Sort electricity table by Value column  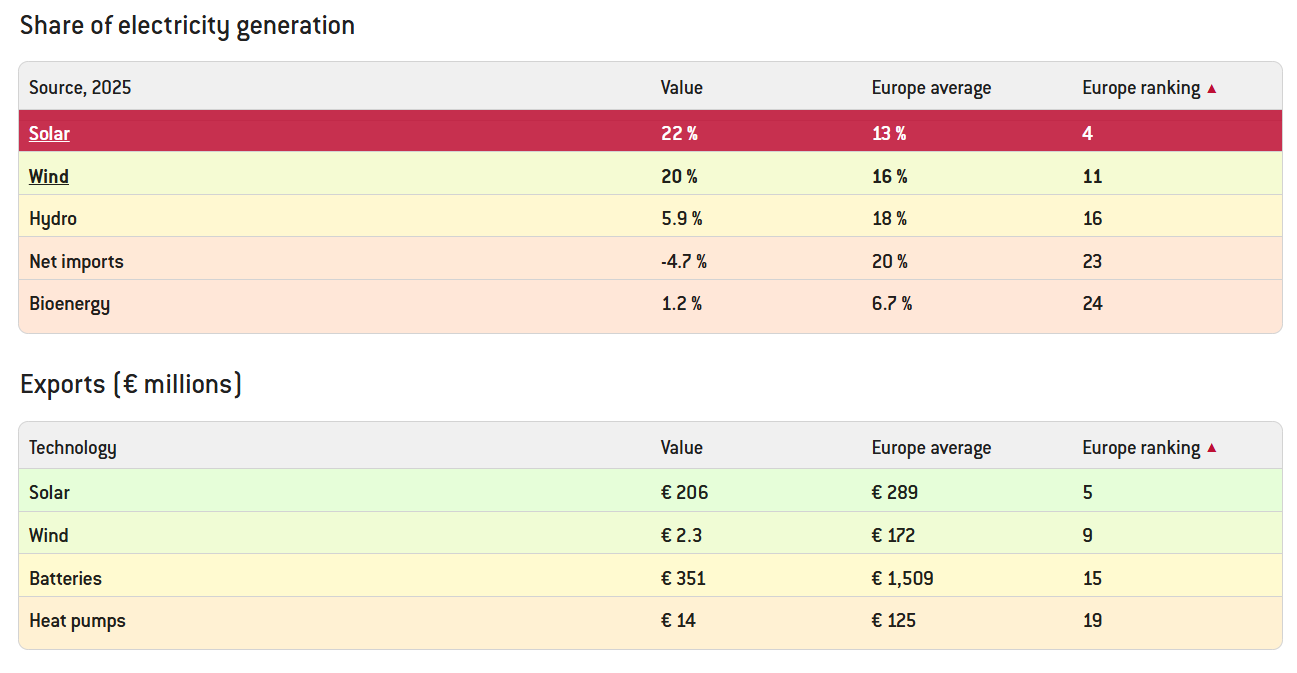click(681, 88)
